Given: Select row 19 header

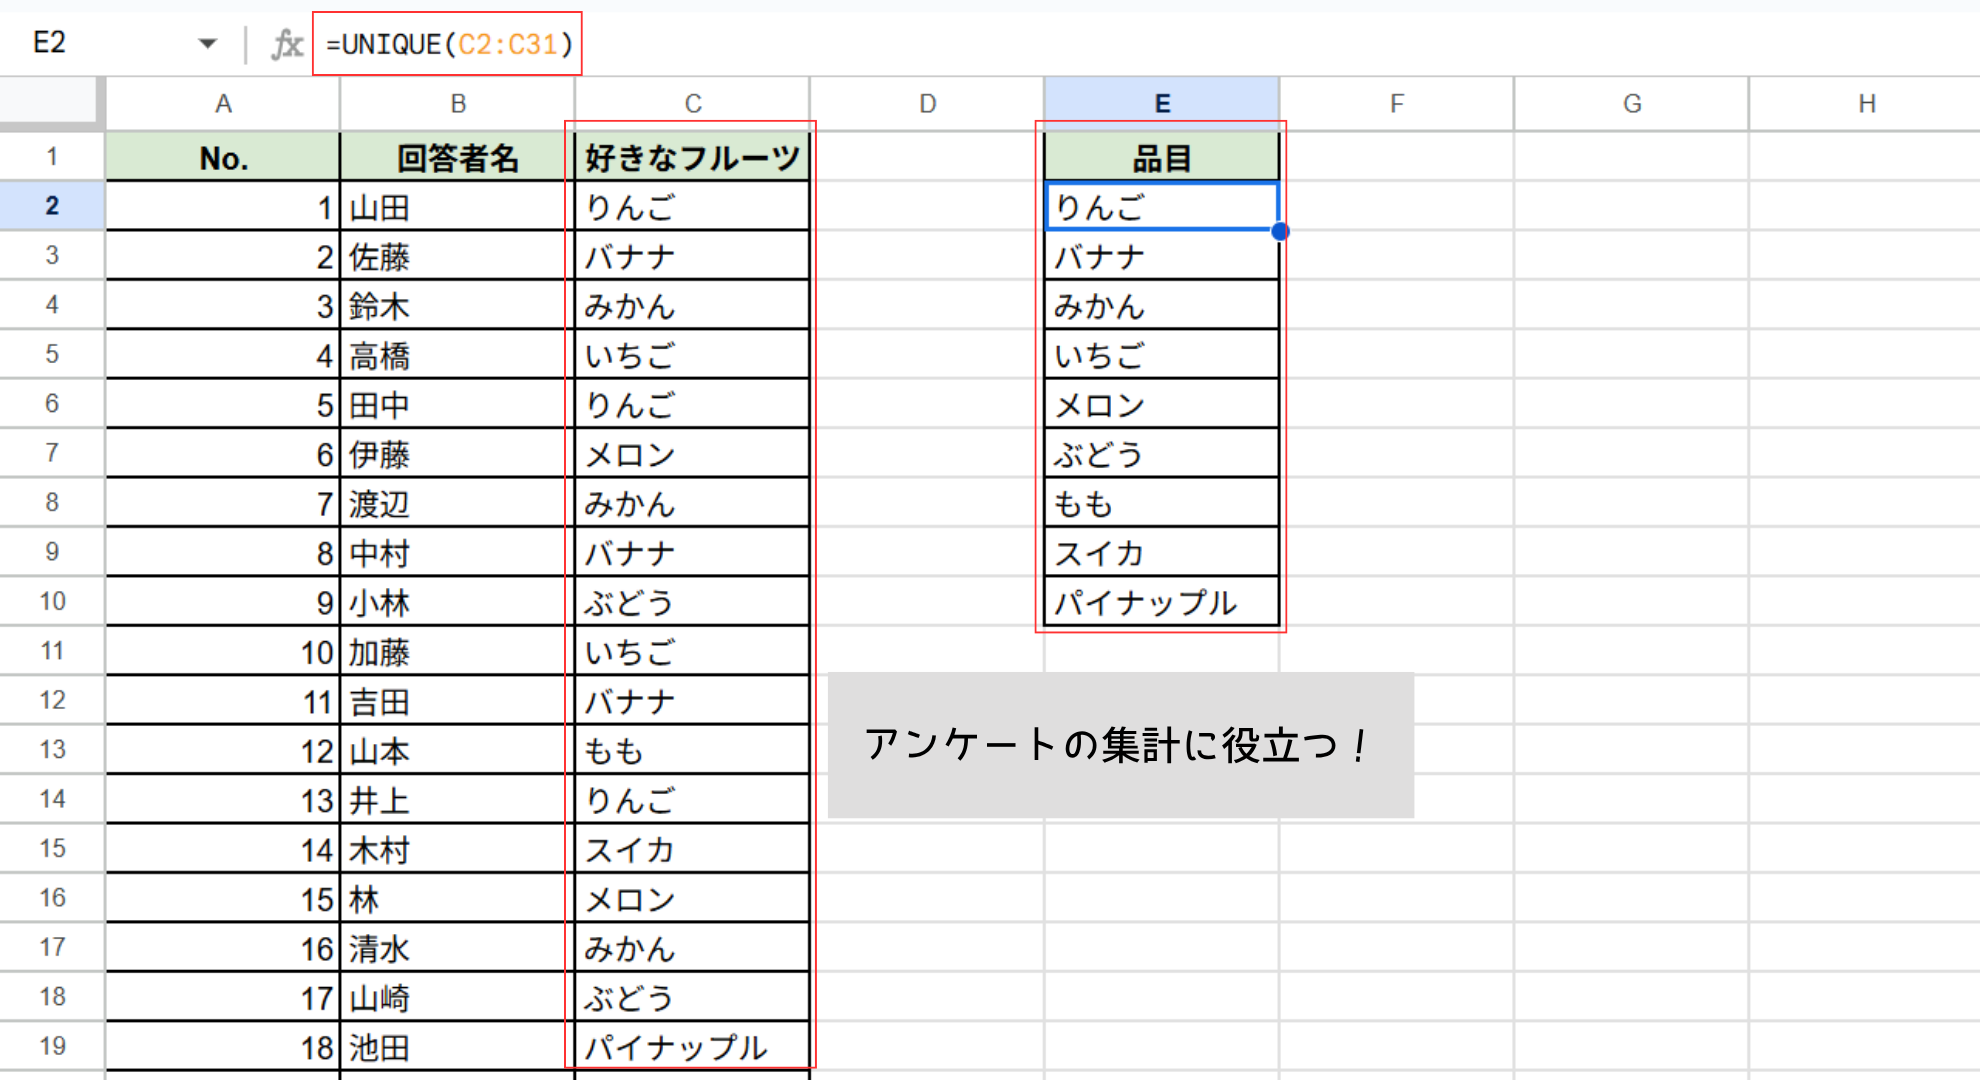Looking at the screenshot, I should (x=52, y=1047).
